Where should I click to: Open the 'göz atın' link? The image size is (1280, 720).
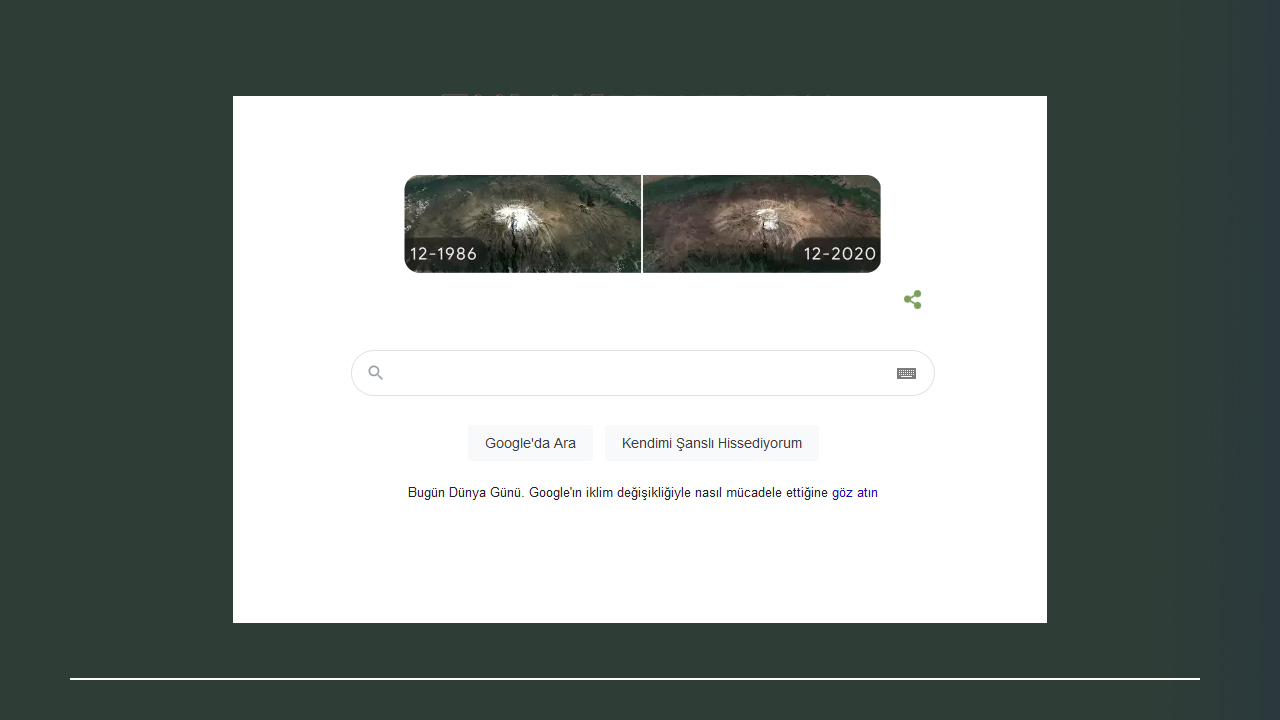[x=855, y=493]
